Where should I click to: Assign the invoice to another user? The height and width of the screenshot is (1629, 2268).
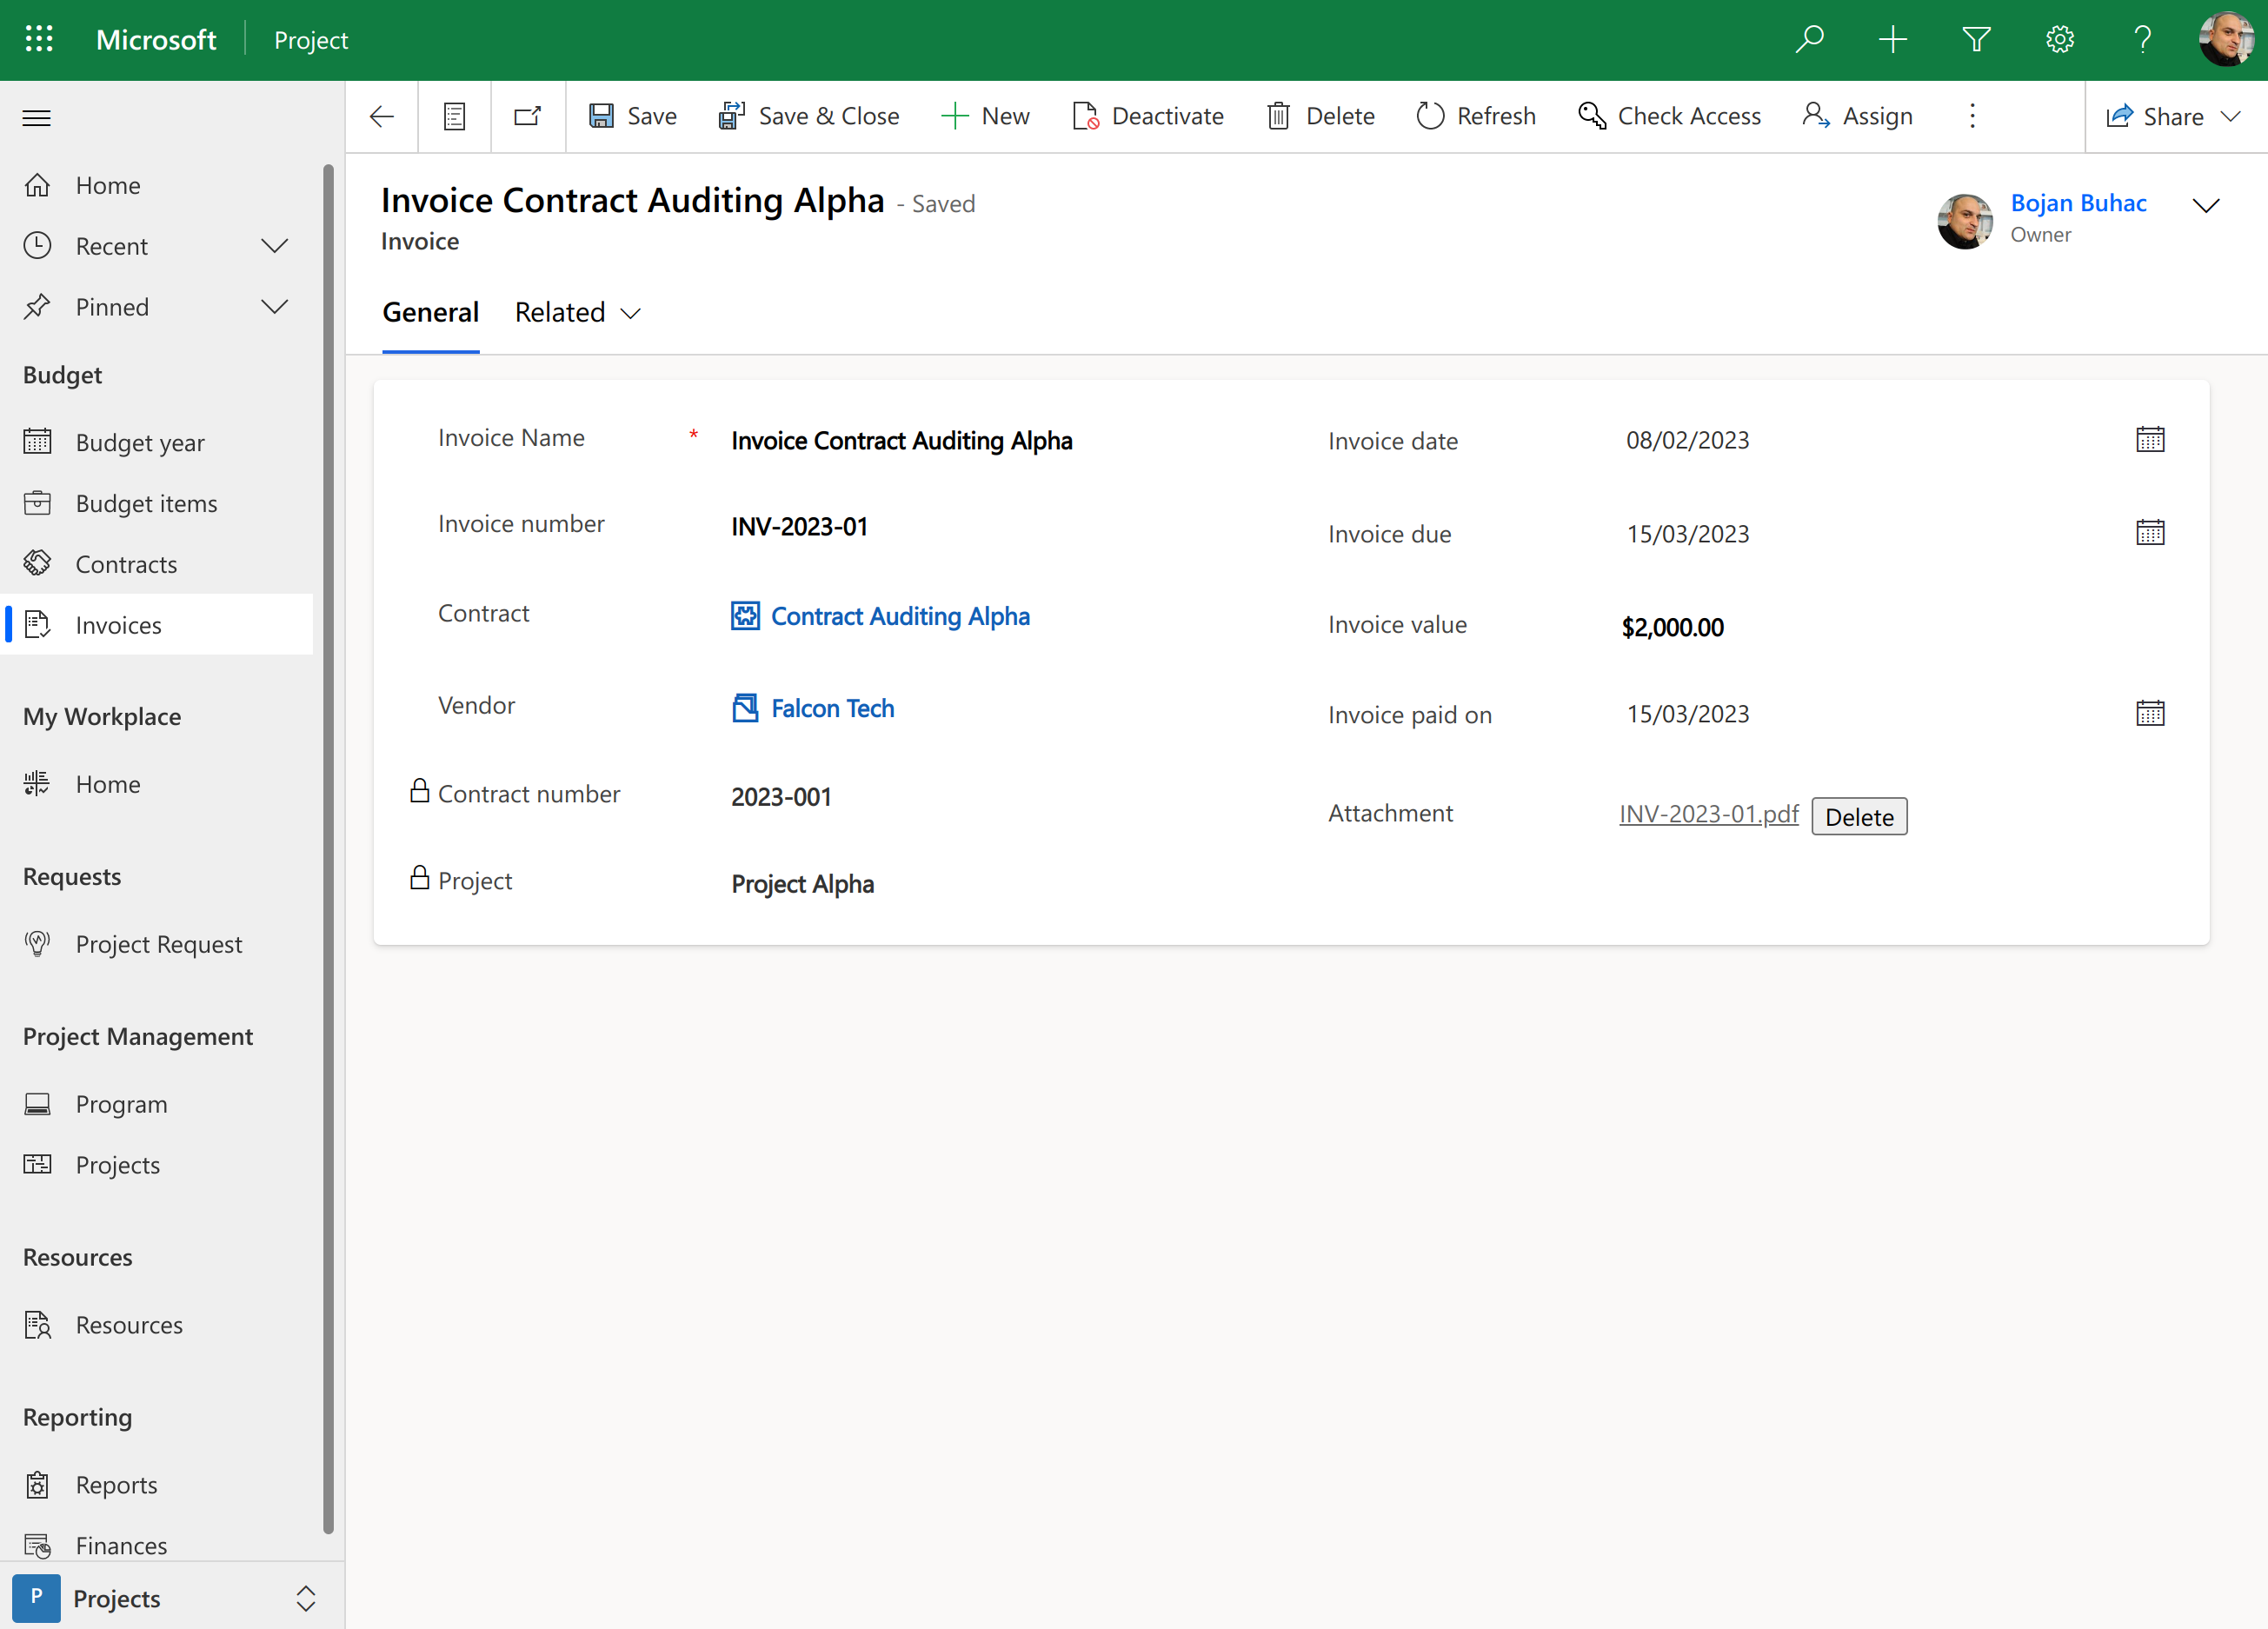(x=1857, y=116)
